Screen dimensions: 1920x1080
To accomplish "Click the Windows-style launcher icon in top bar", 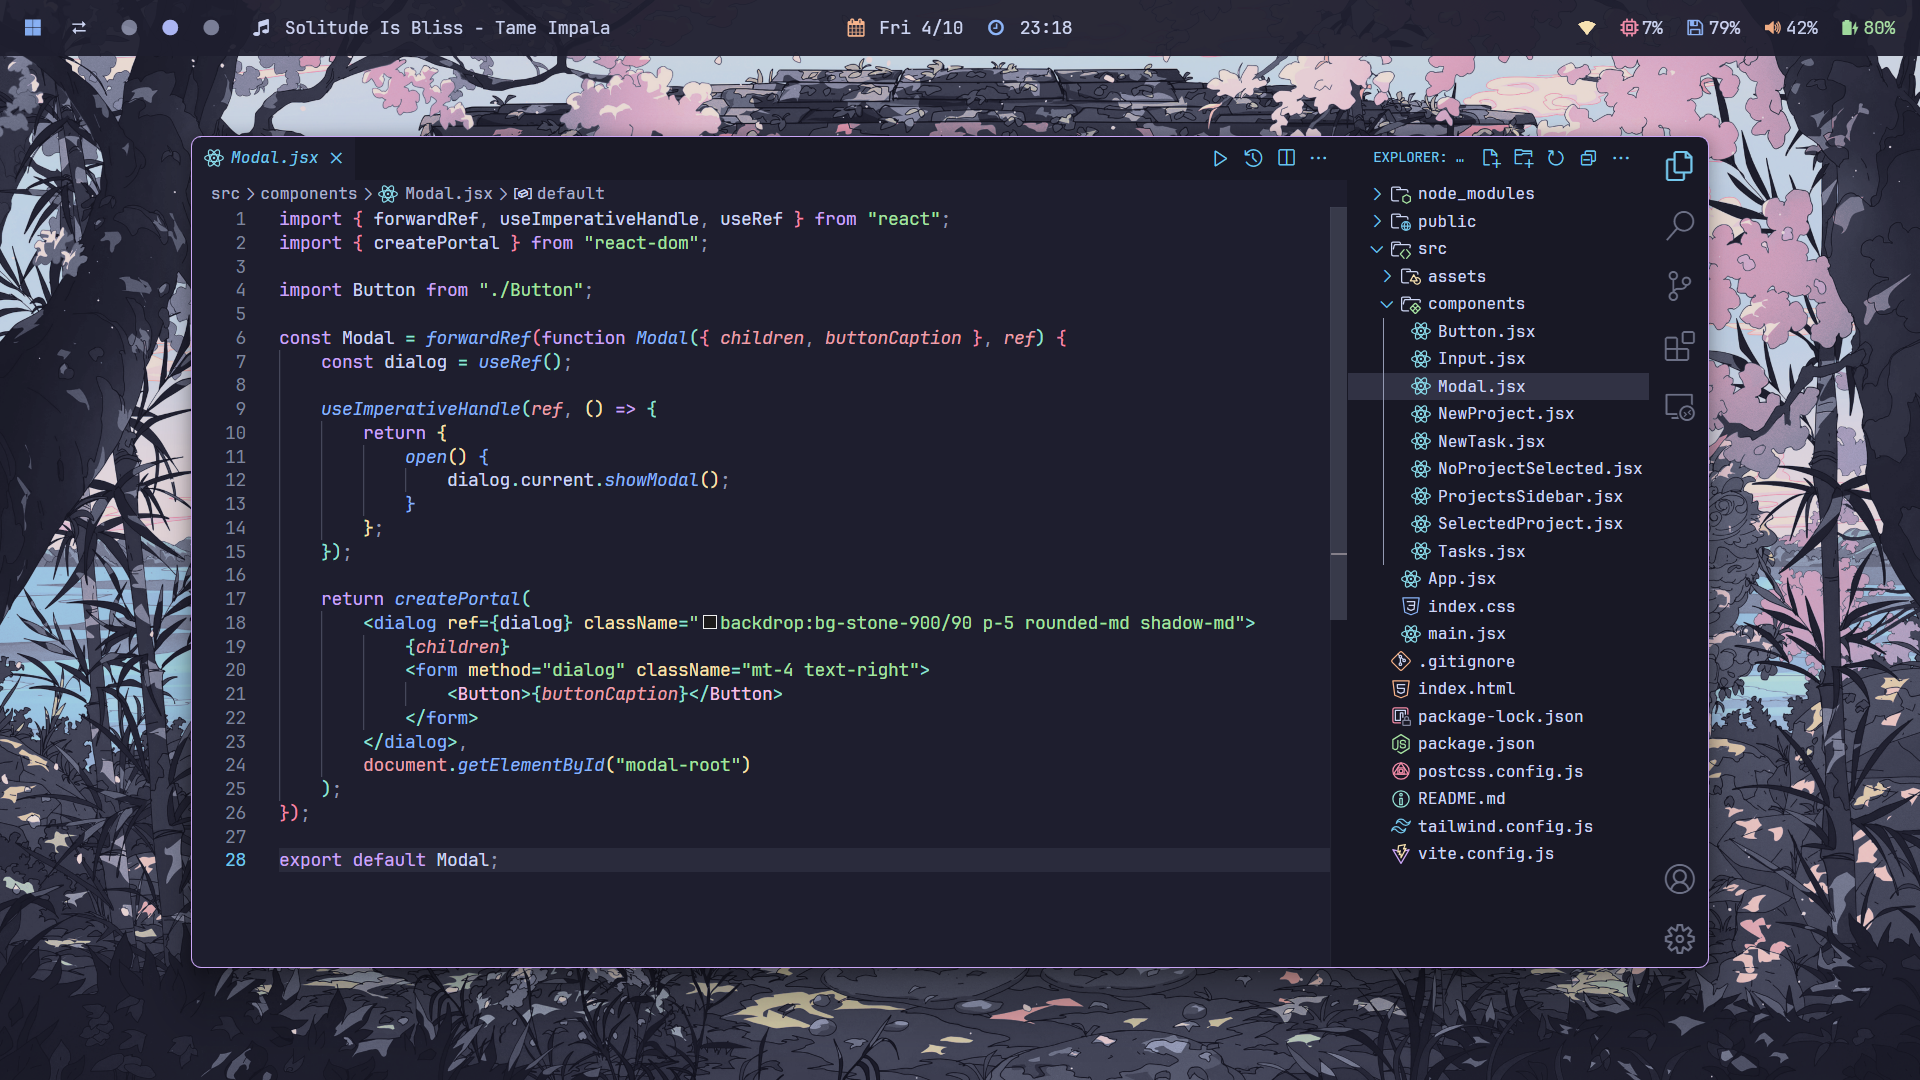I will pos(33,28).
